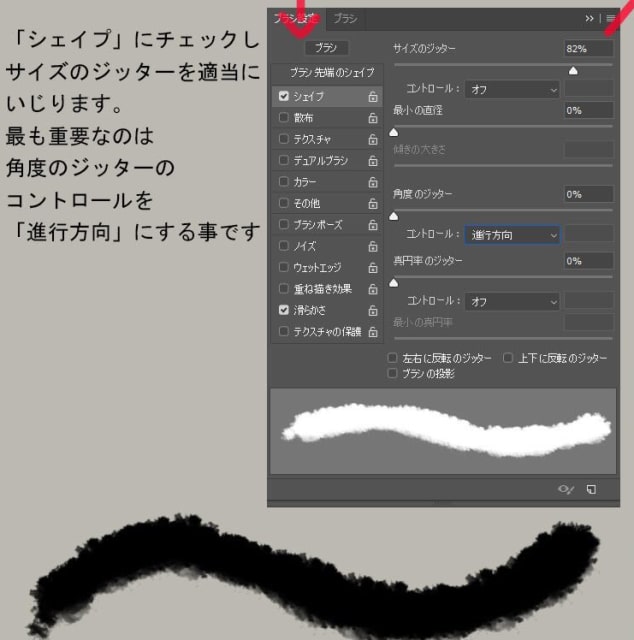Toggle the lock icon for ノイズ
Viewport: 634px width, 640px height.
tap(373, 247)
